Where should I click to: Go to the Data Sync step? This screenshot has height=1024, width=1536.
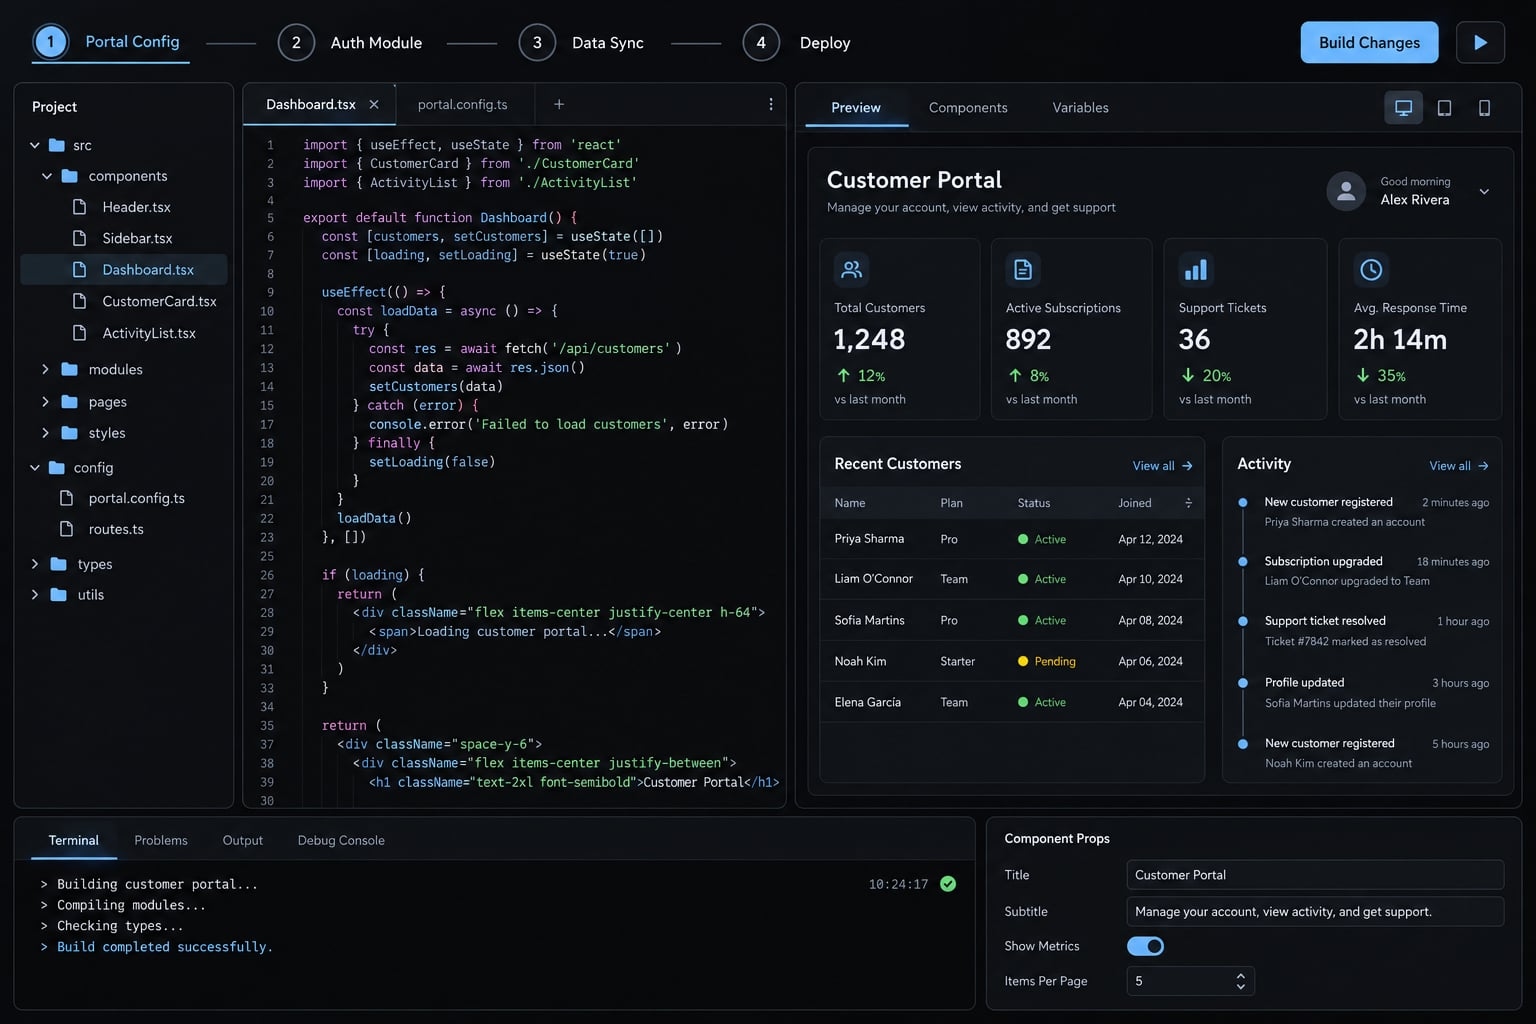pos(581,43)
